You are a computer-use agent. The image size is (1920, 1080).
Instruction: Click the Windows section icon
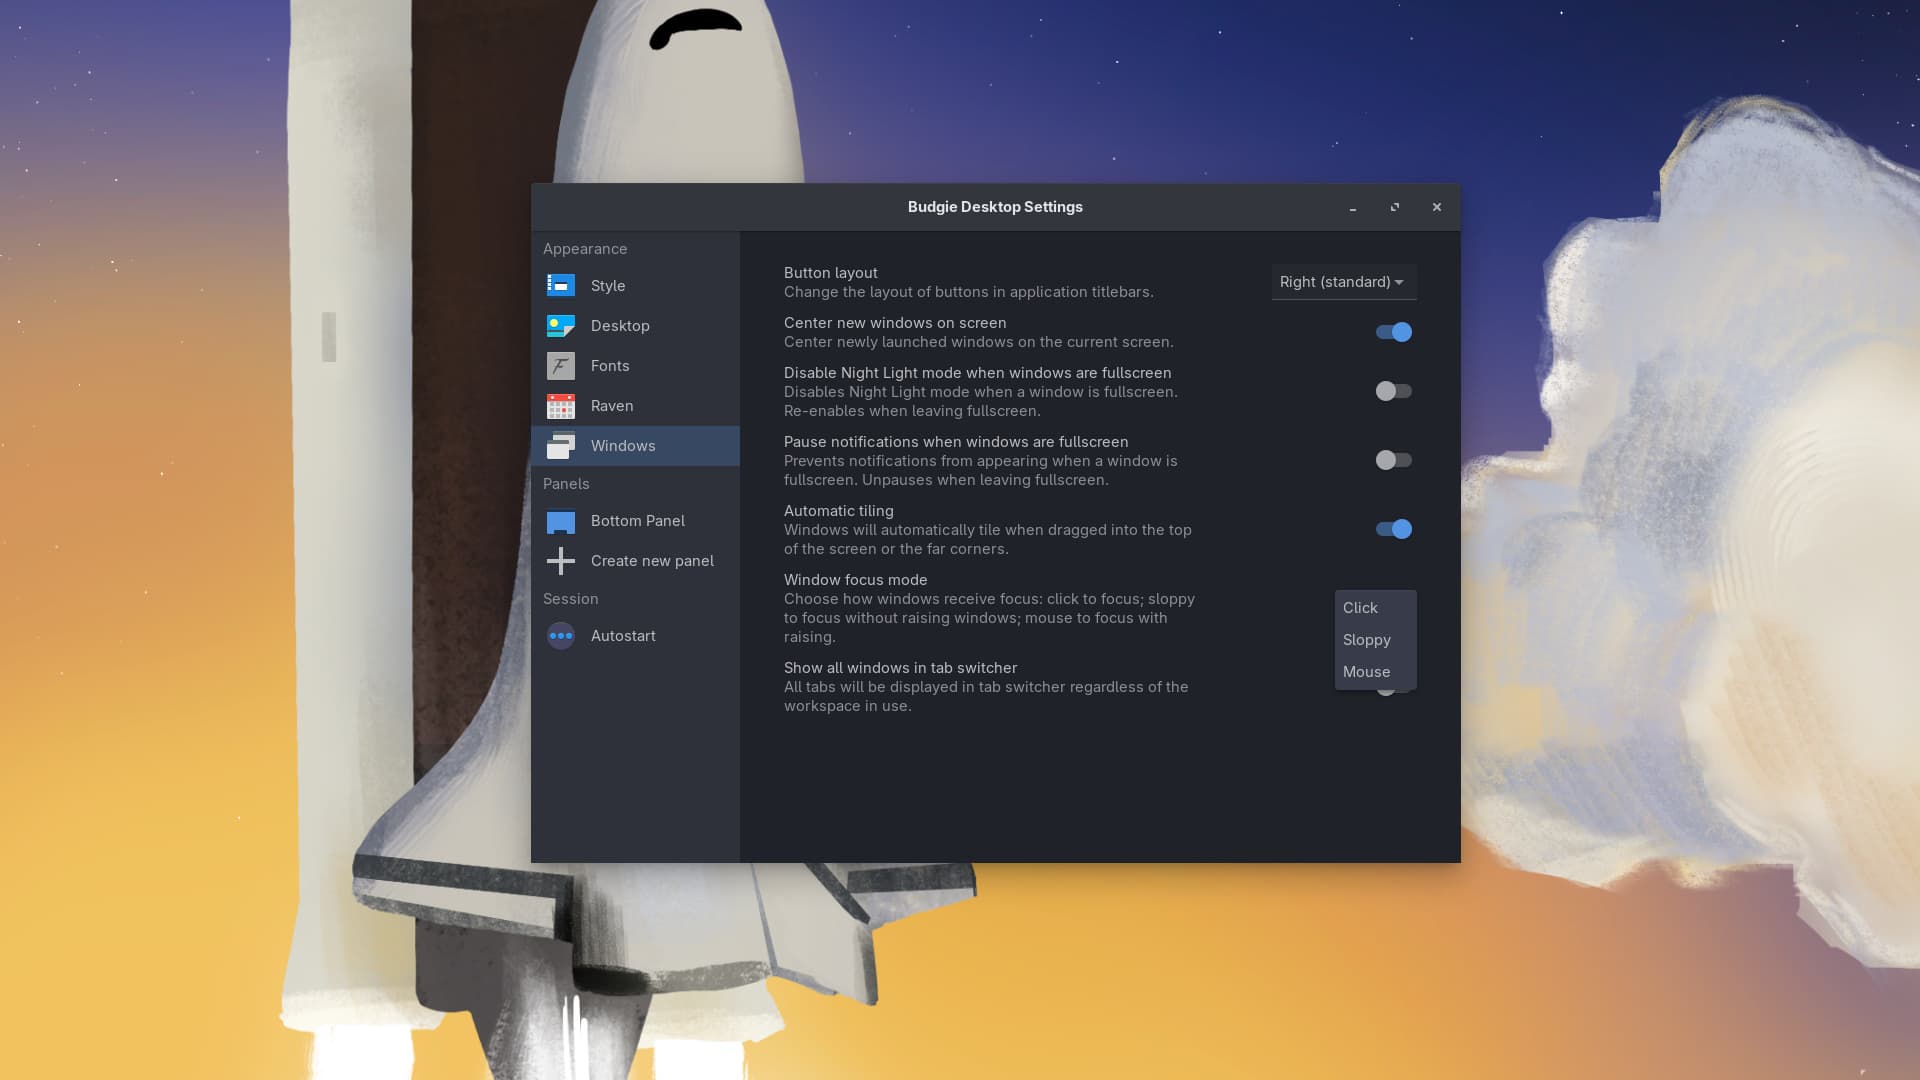tap(560, 446)
